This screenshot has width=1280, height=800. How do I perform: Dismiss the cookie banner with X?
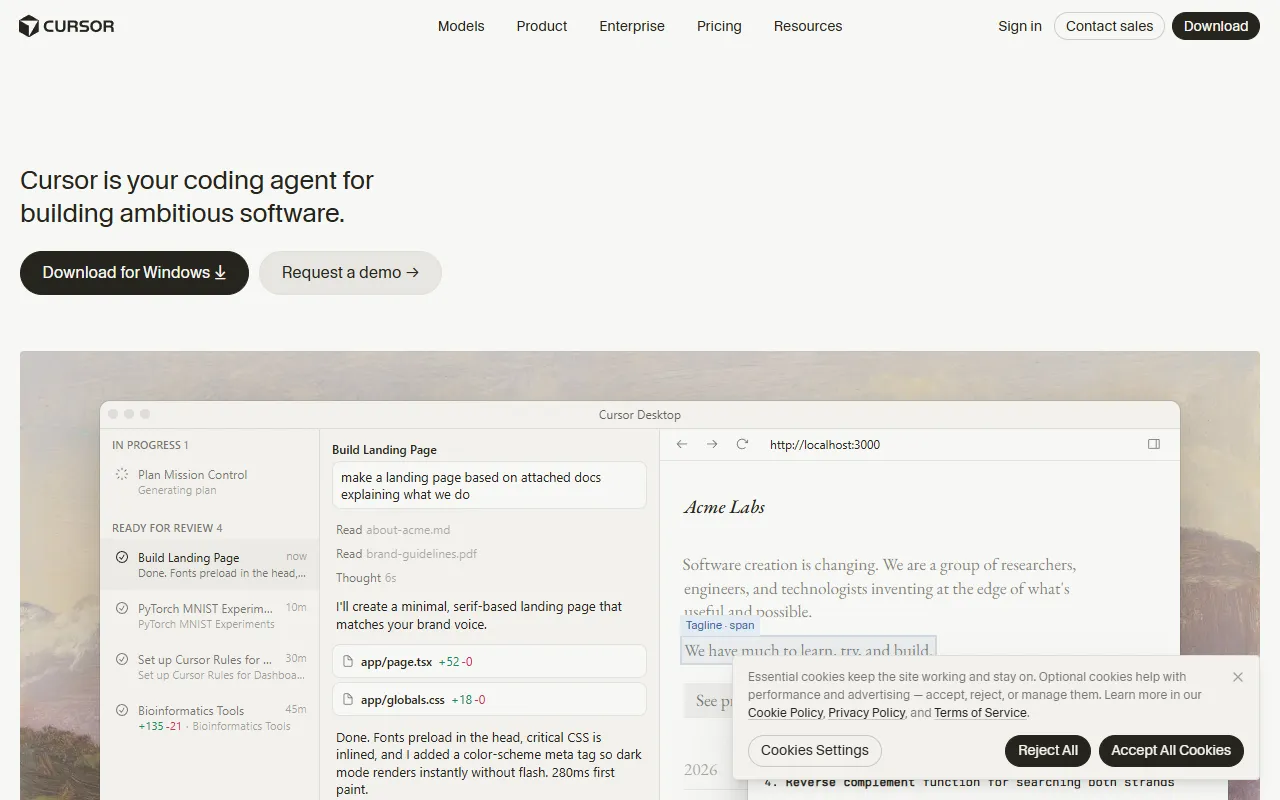(1238, 677)
